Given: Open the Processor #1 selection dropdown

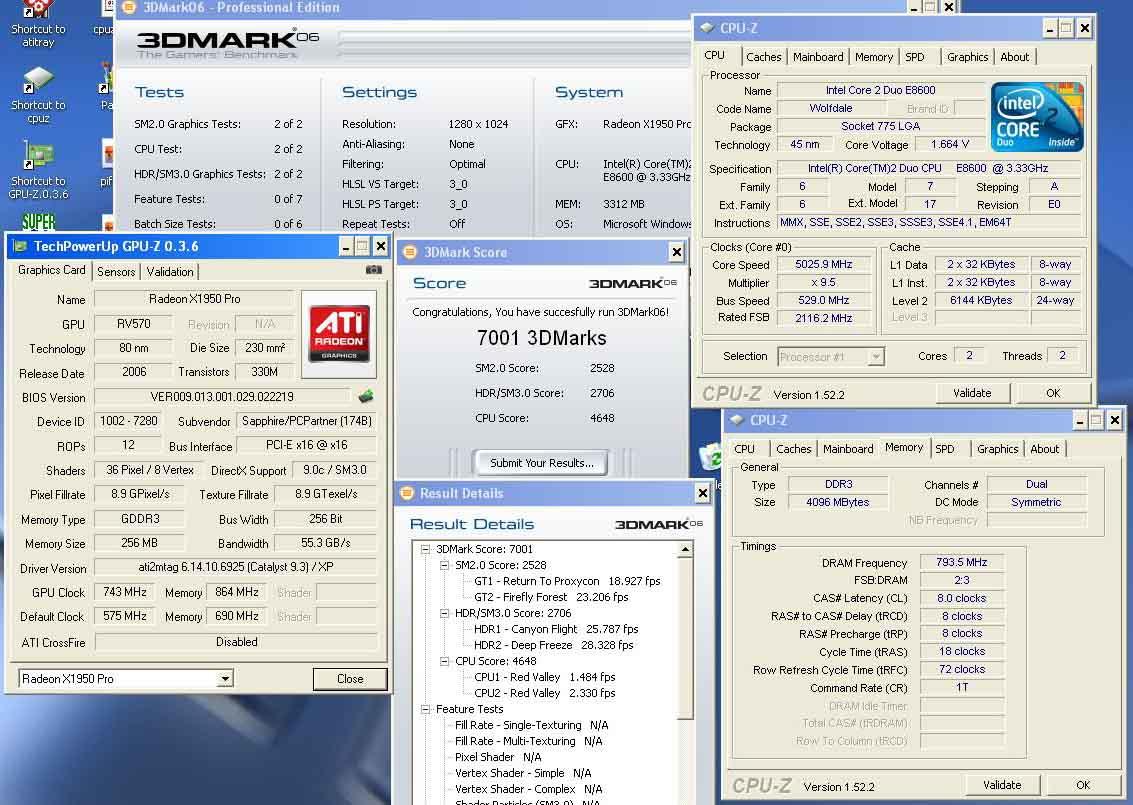Looking at the screenshot, I should pyautogui.click(x=876, y=356).
